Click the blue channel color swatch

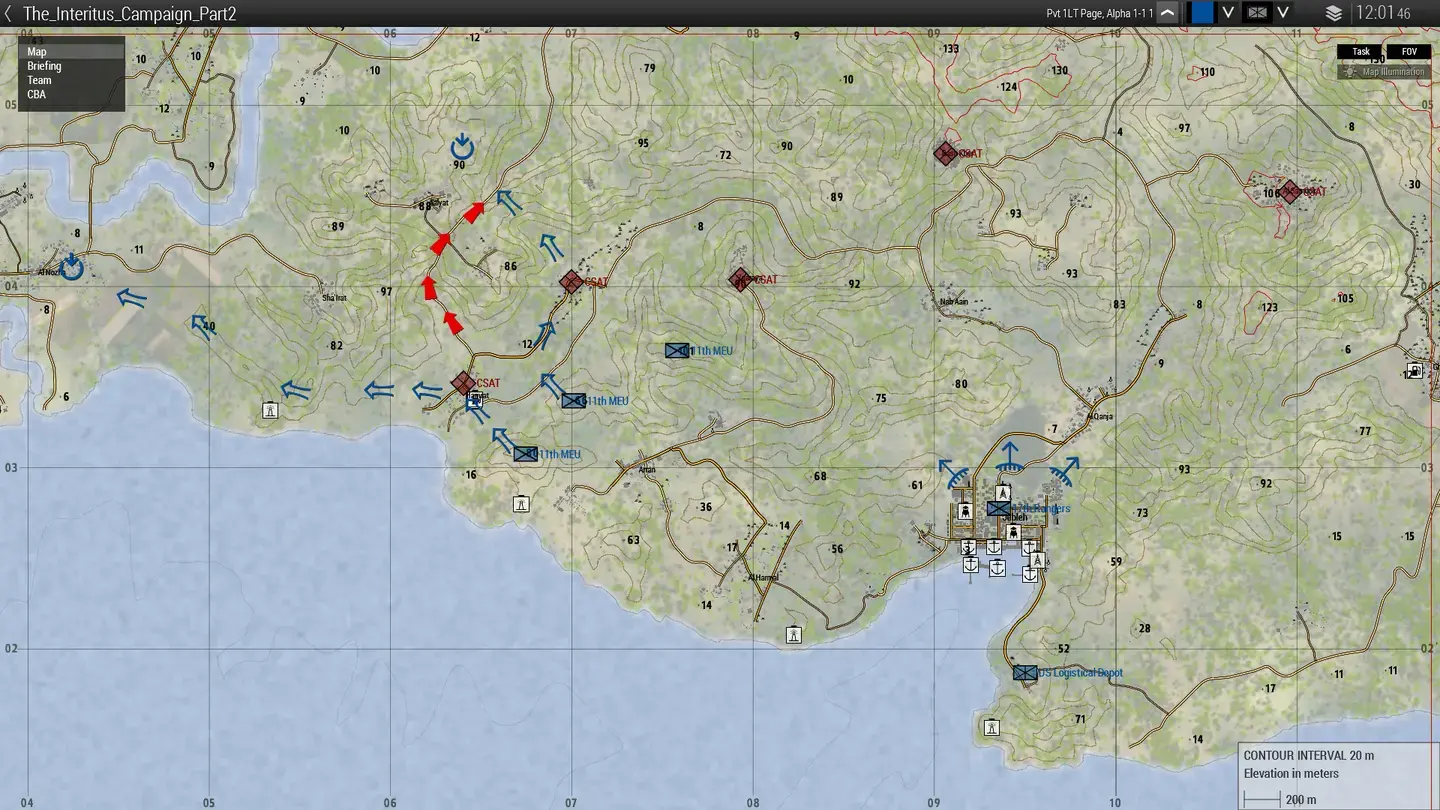1200,12
